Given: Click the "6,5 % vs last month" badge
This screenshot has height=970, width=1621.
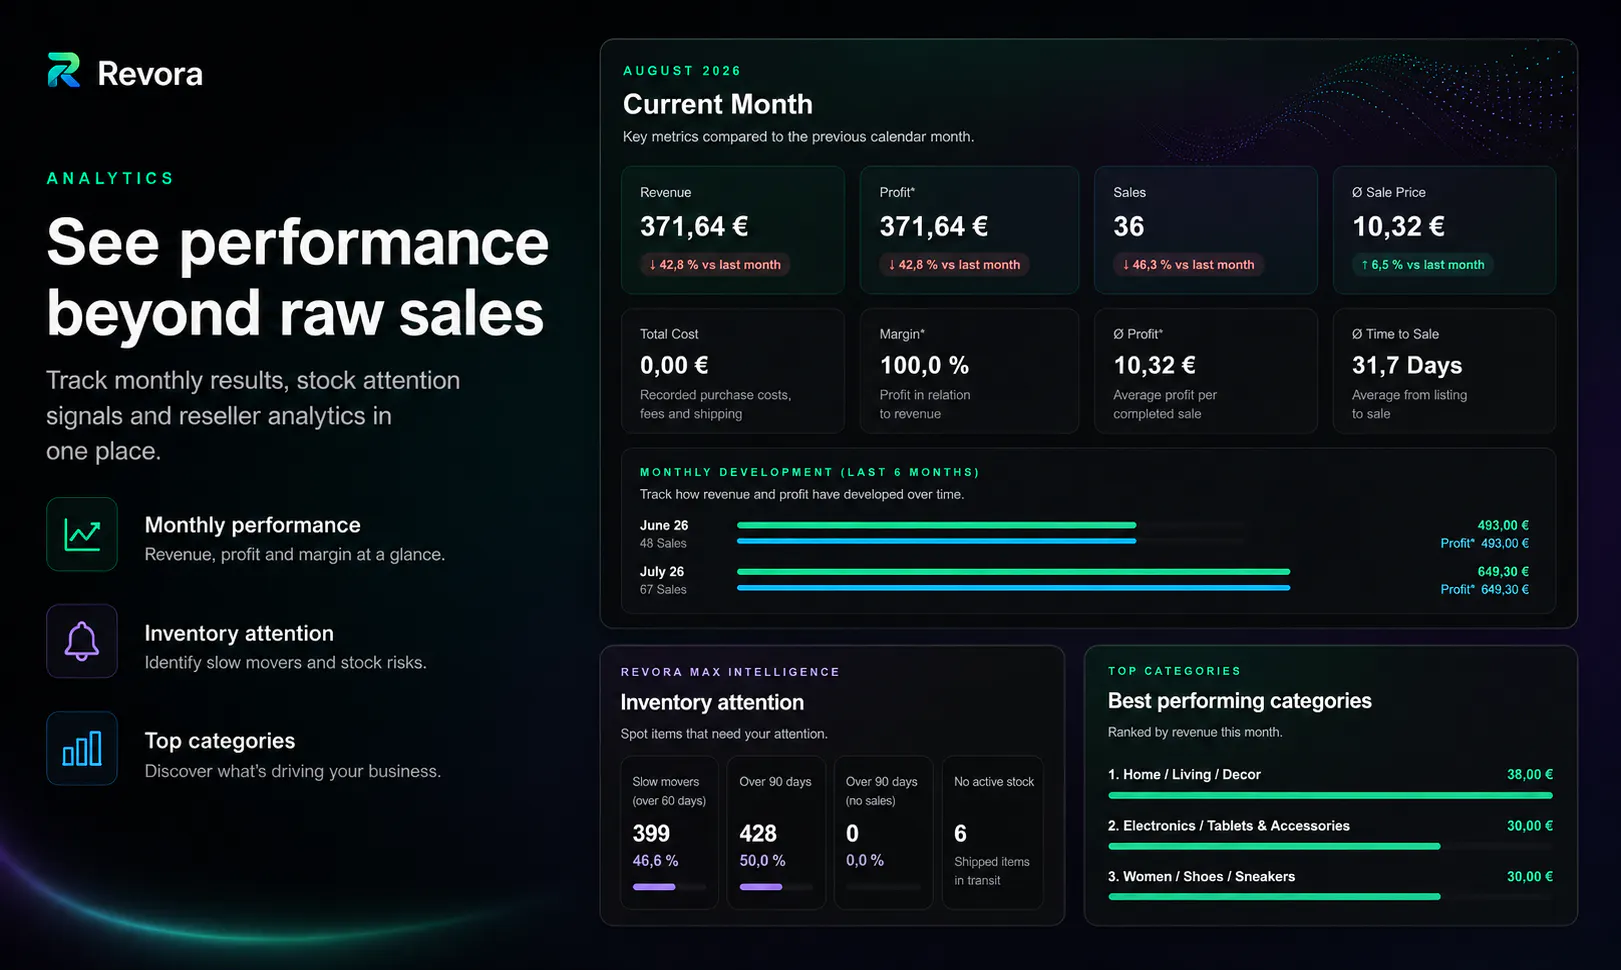Looking at the screenshot, I should point(1423,265).
